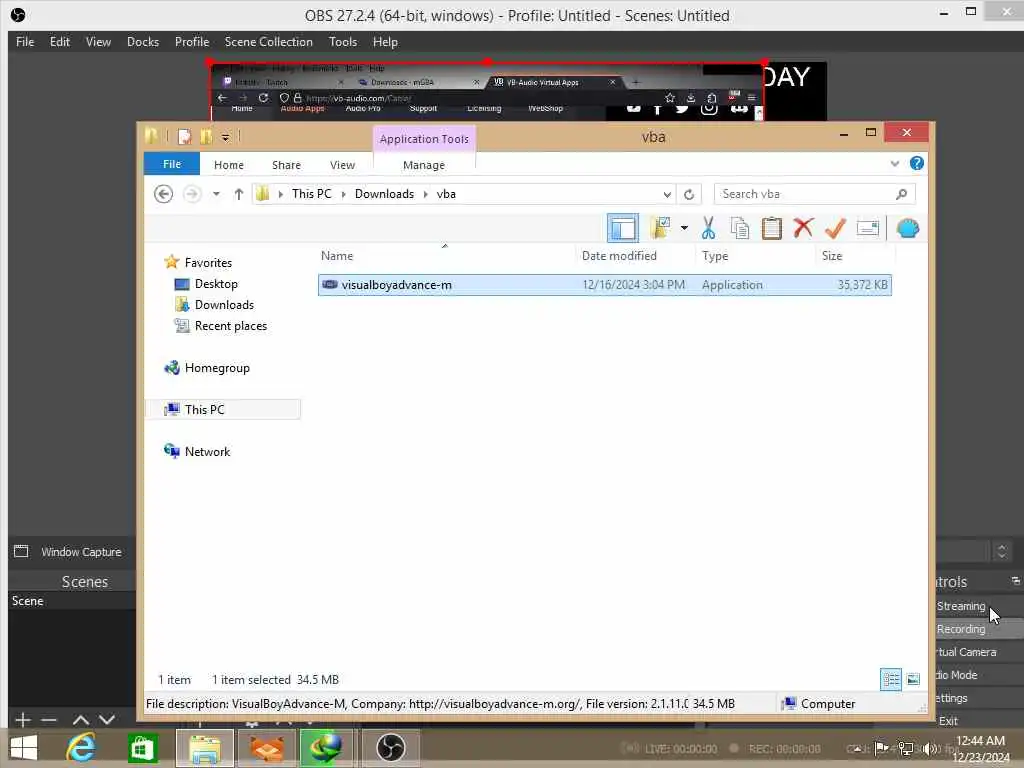Click the Forward arrow in Explorer
The image size is (1024, 768).
[x=192, y=194]
